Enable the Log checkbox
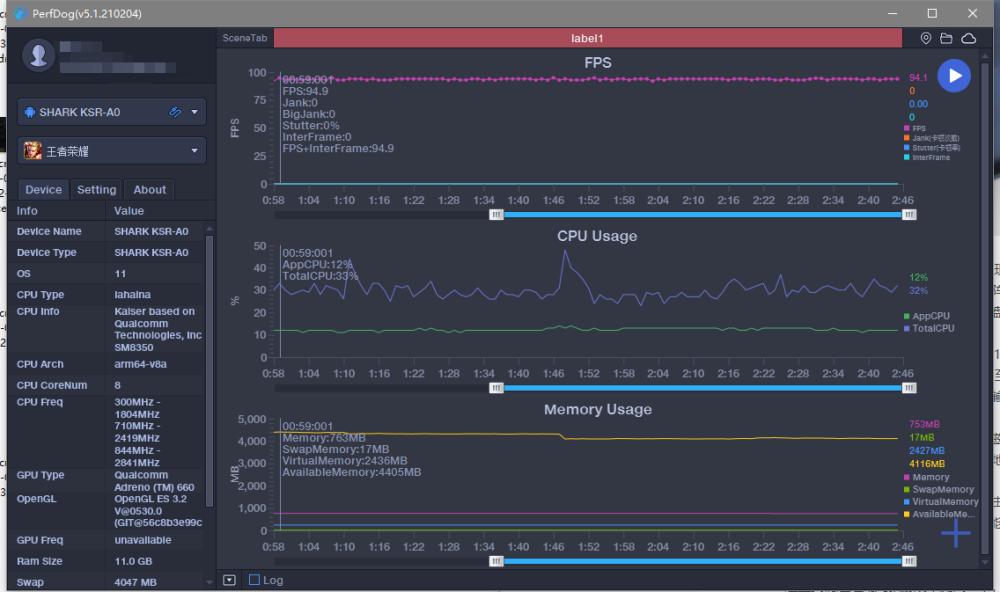The image size is (1000, 592). (x=254, y=580)
